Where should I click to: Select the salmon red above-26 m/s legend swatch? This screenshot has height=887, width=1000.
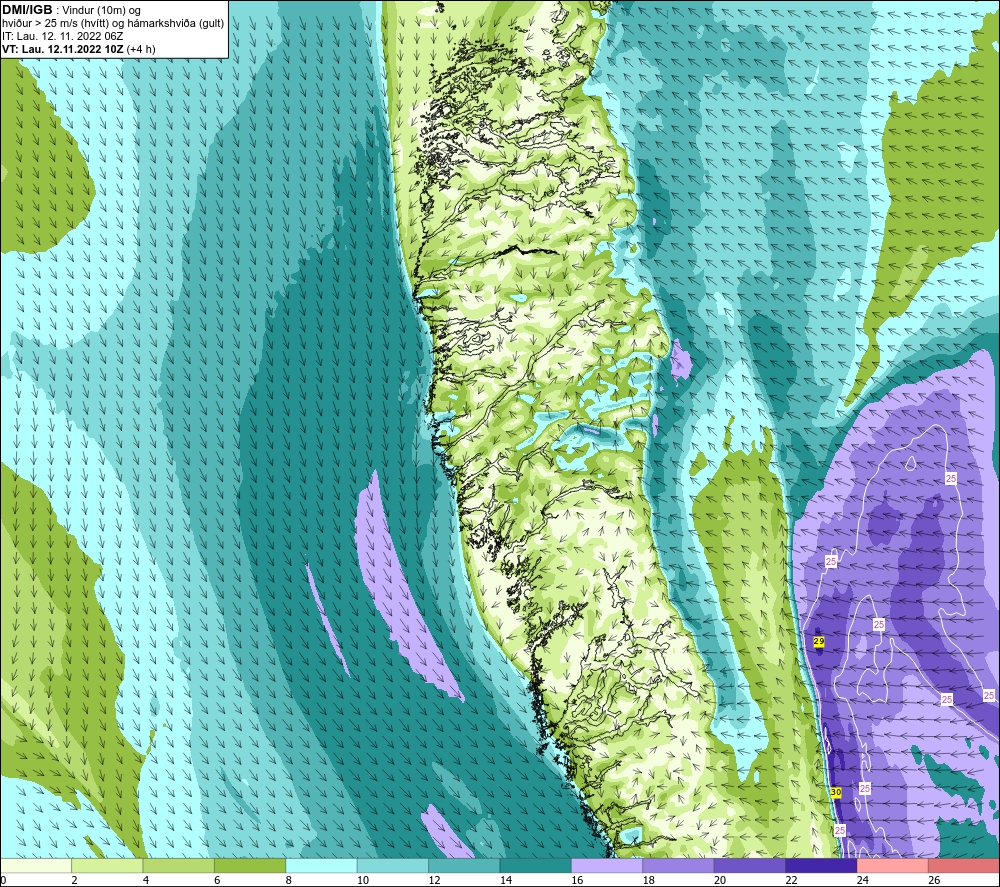(x=964, y=865)
